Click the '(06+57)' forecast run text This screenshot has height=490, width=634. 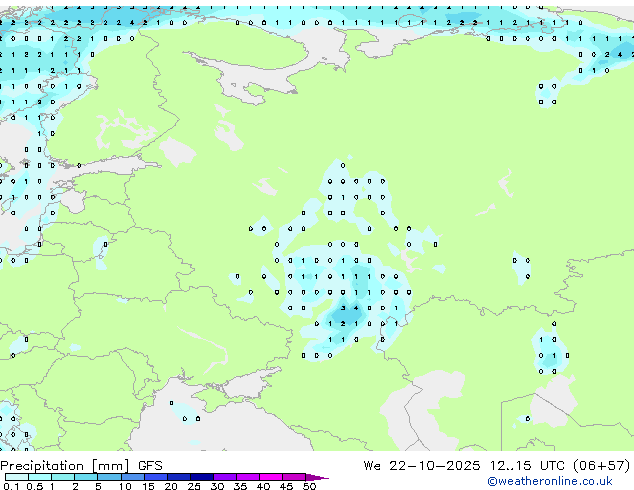602,466
